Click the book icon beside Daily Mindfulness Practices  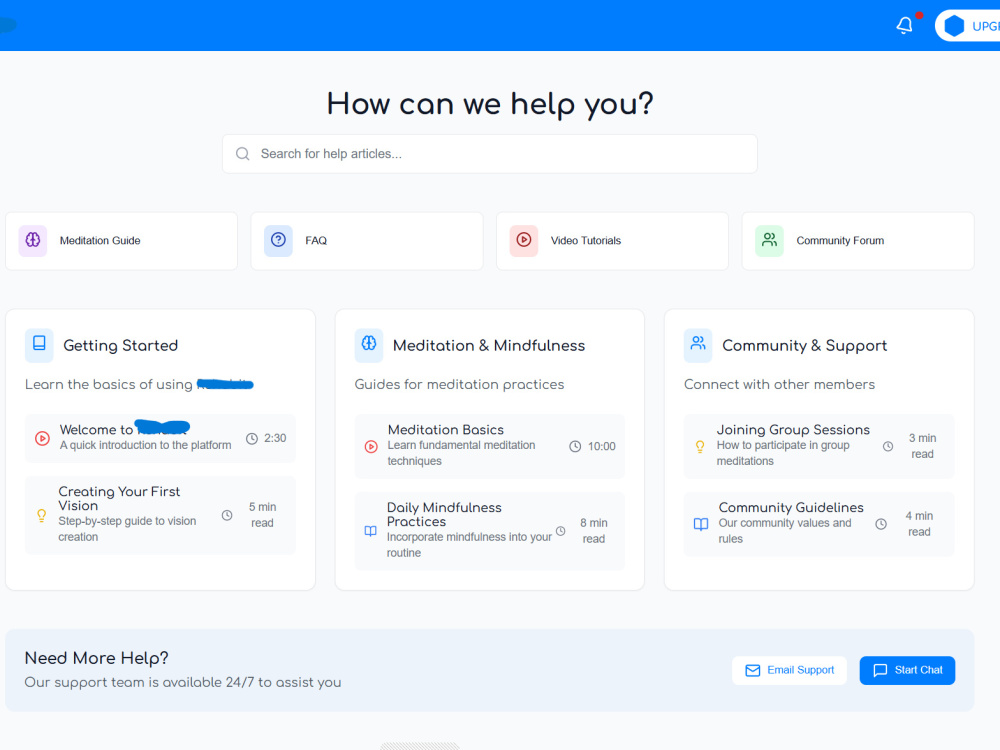coord(371,531)
